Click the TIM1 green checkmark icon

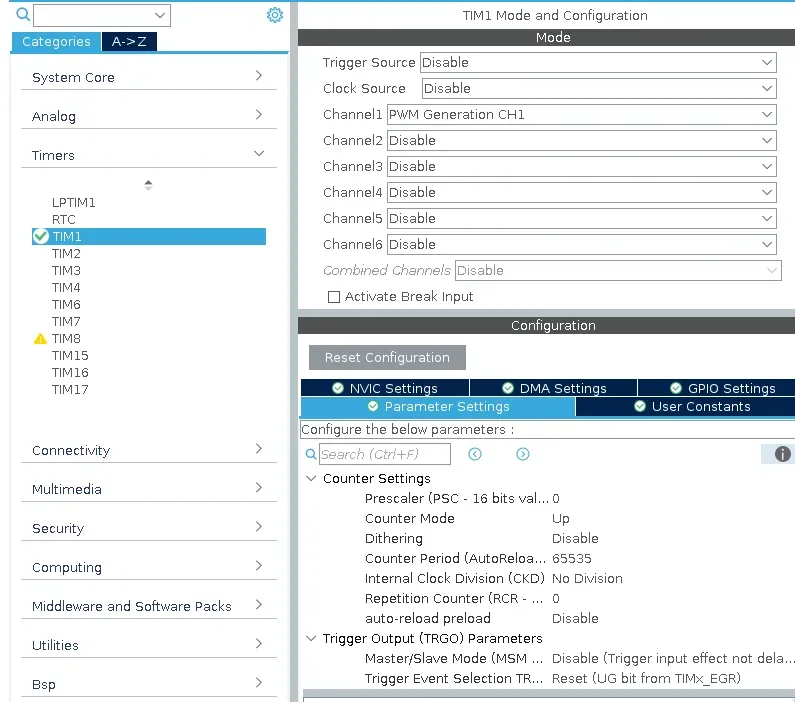pyautogui.click(x=41, y=236)
